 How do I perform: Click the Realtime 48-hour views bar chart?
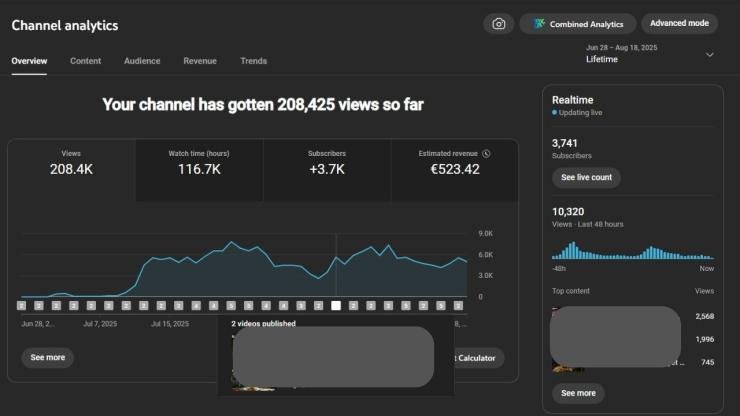pos(632,251)
